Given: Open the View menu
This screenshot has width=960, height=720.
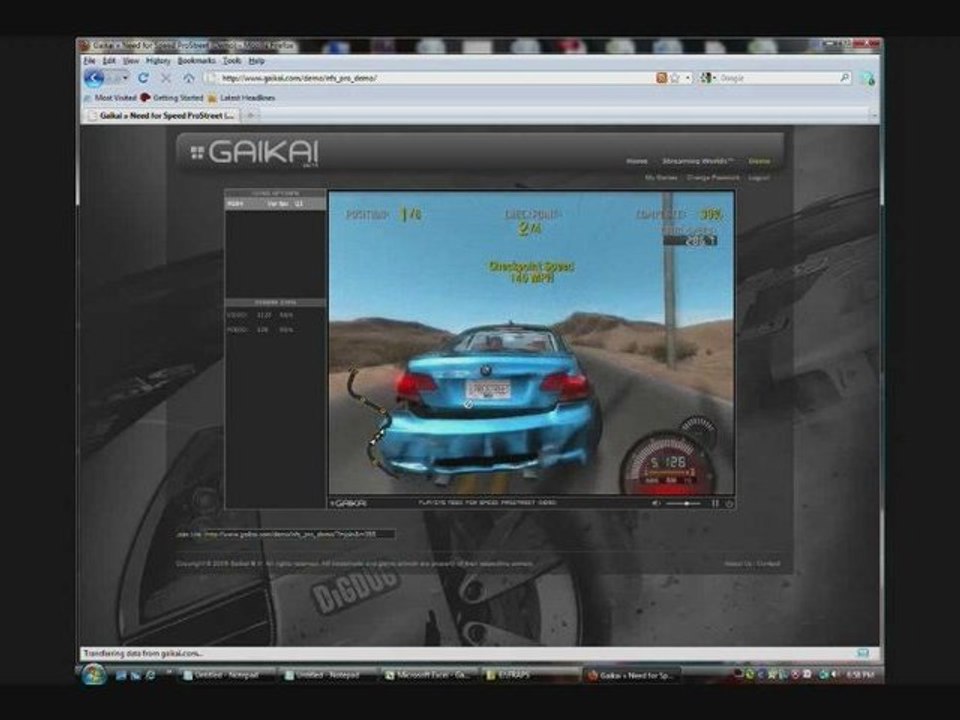Looking at the screenshot, I should click(130, 61).
